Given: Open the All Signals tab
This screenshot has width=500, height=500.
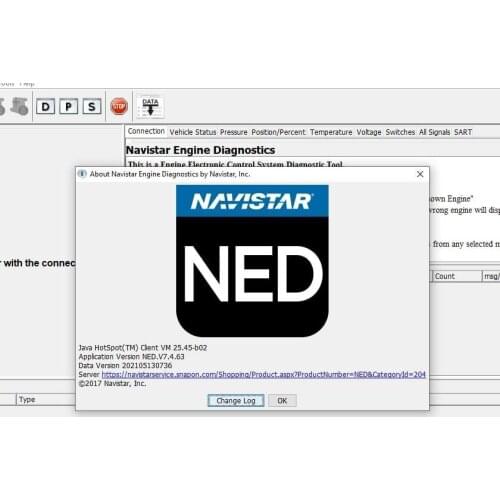Looking at the screenshot, I should click(434, 132).
